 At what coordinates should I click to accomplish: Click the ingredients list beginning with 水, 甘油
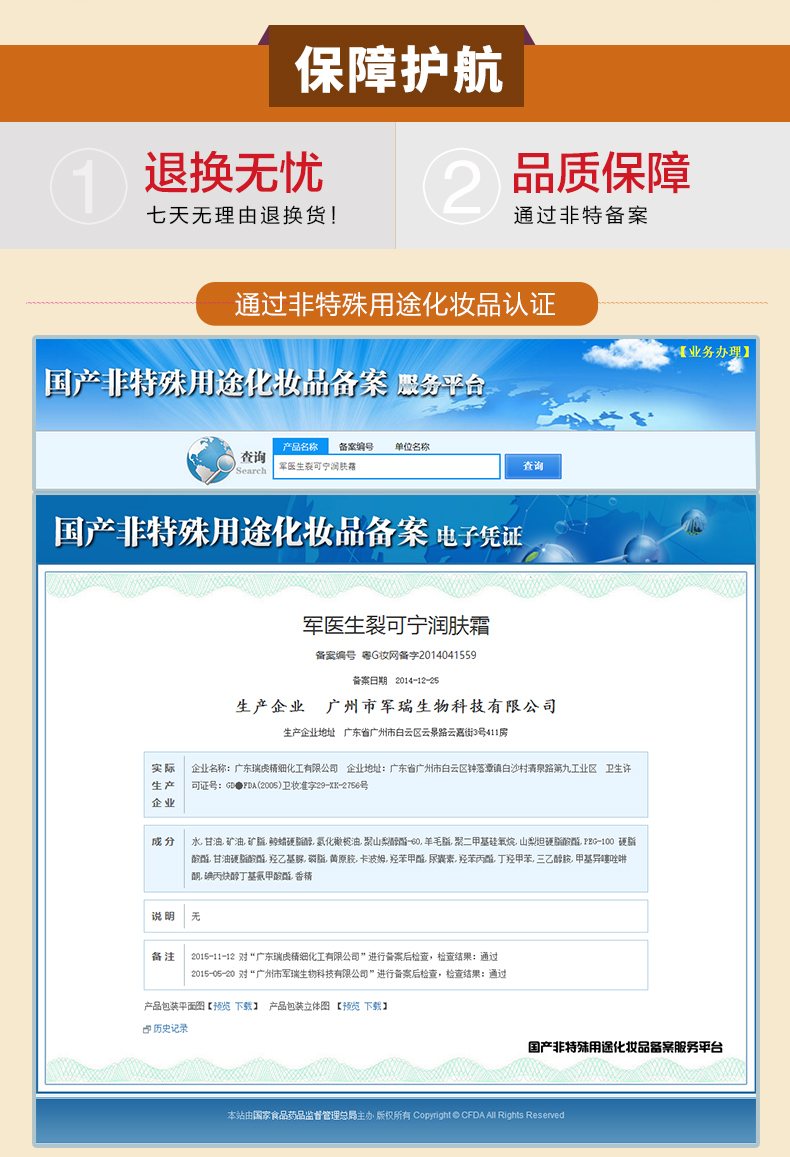[413, 859]
